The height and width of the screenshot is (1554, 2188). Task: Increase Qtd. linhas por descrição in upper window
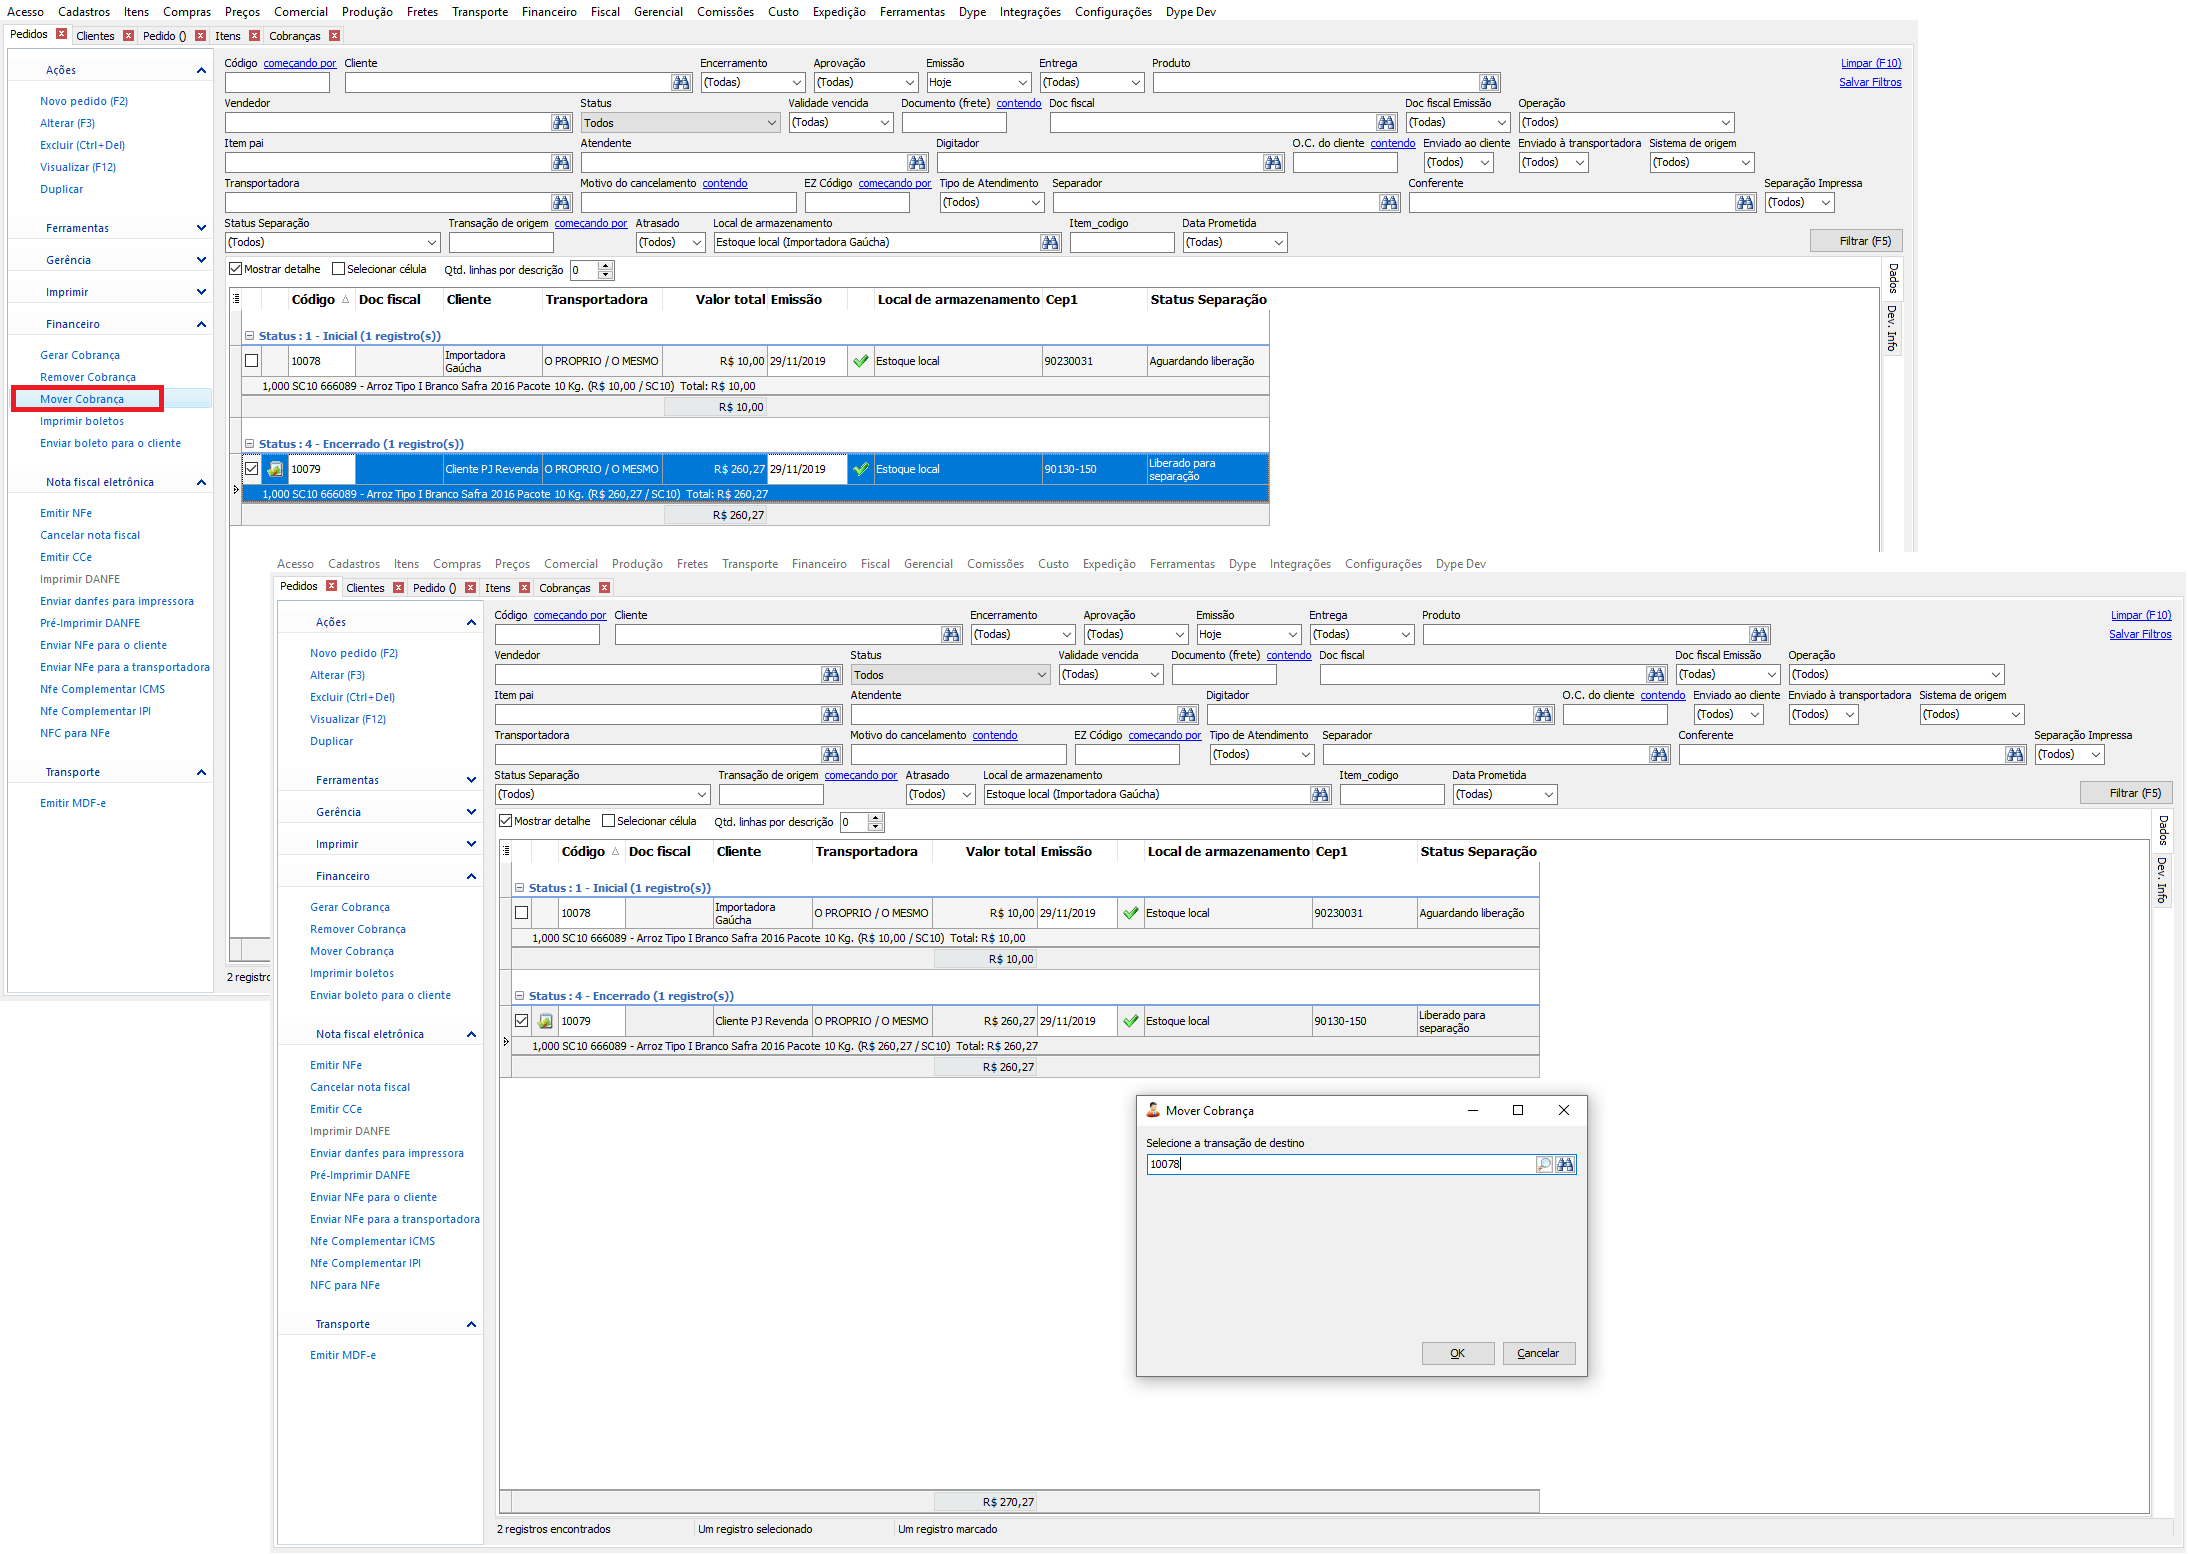coord(606,266)
